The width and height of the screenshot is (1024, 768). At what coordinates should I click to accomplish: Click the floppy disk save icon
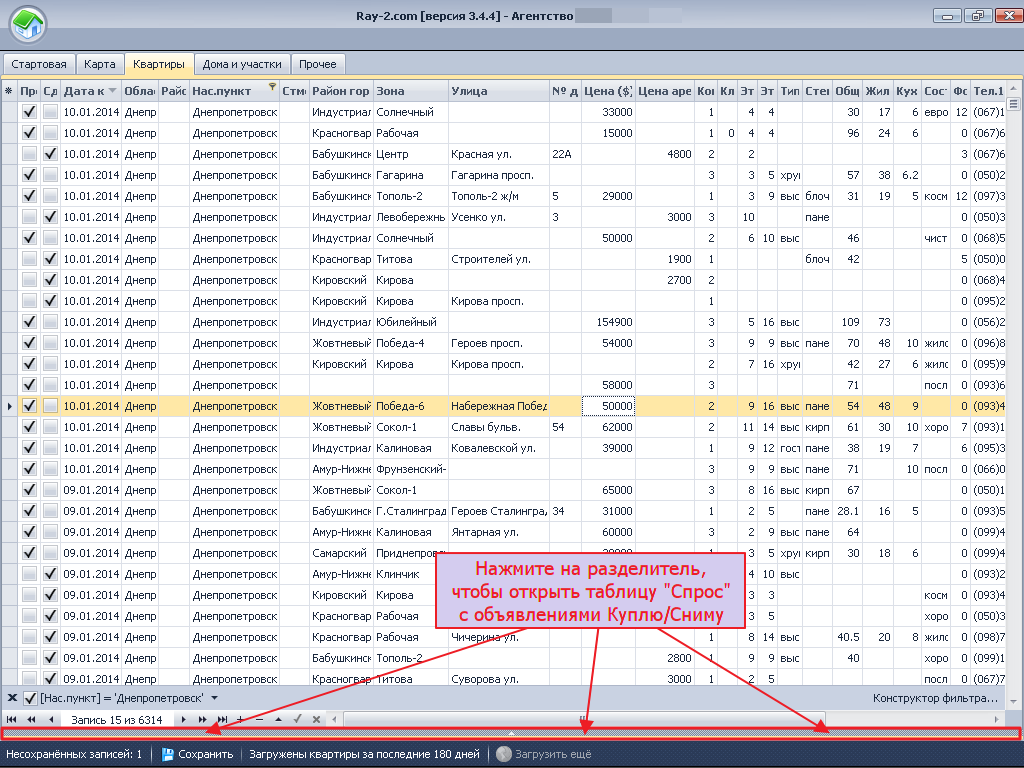[167, 754]
